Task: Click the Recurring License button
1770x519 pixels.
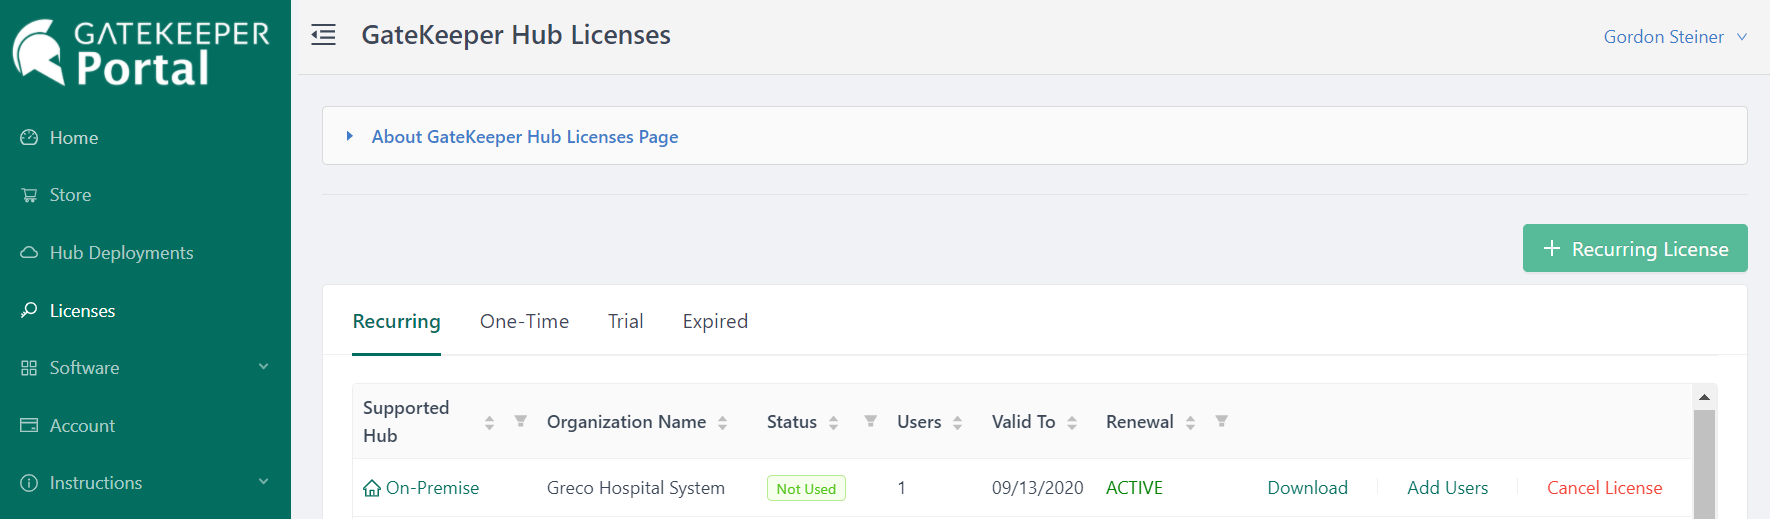Action: tap(1635, 249)
